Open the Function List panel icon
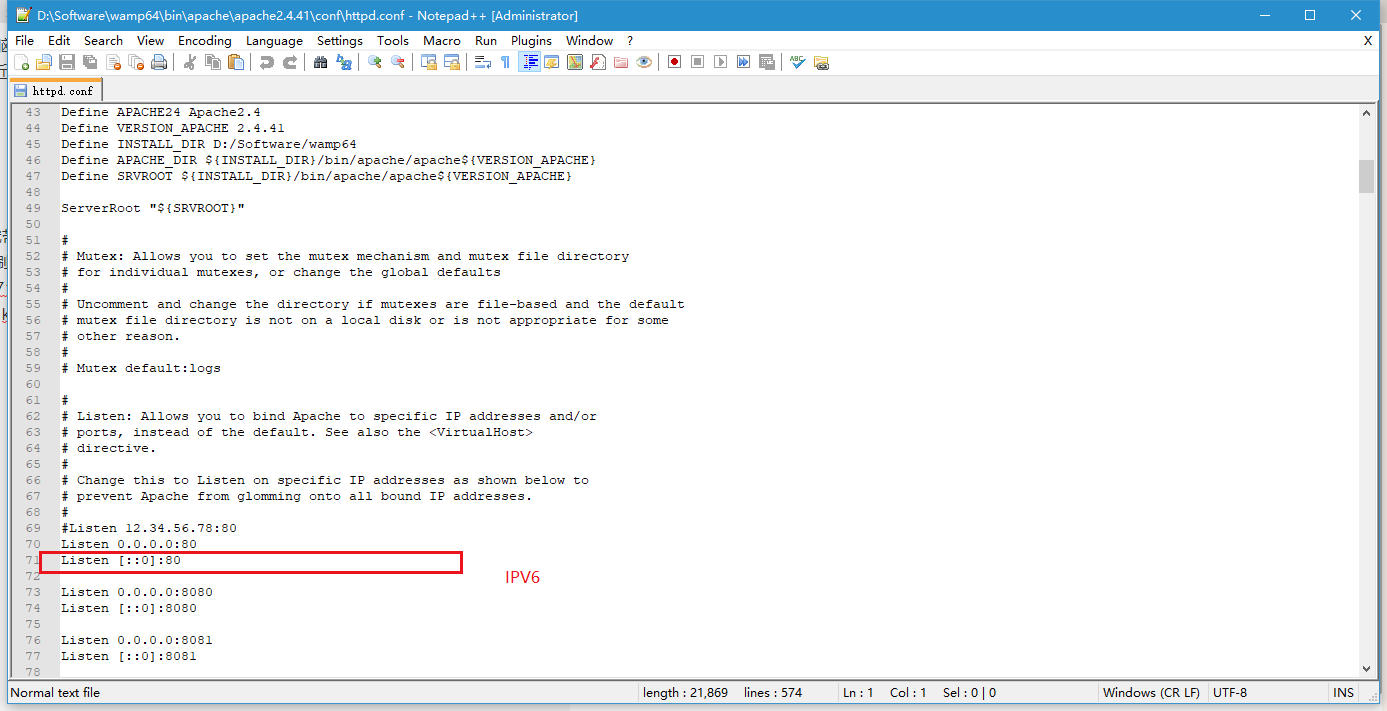 click(597, 62)
